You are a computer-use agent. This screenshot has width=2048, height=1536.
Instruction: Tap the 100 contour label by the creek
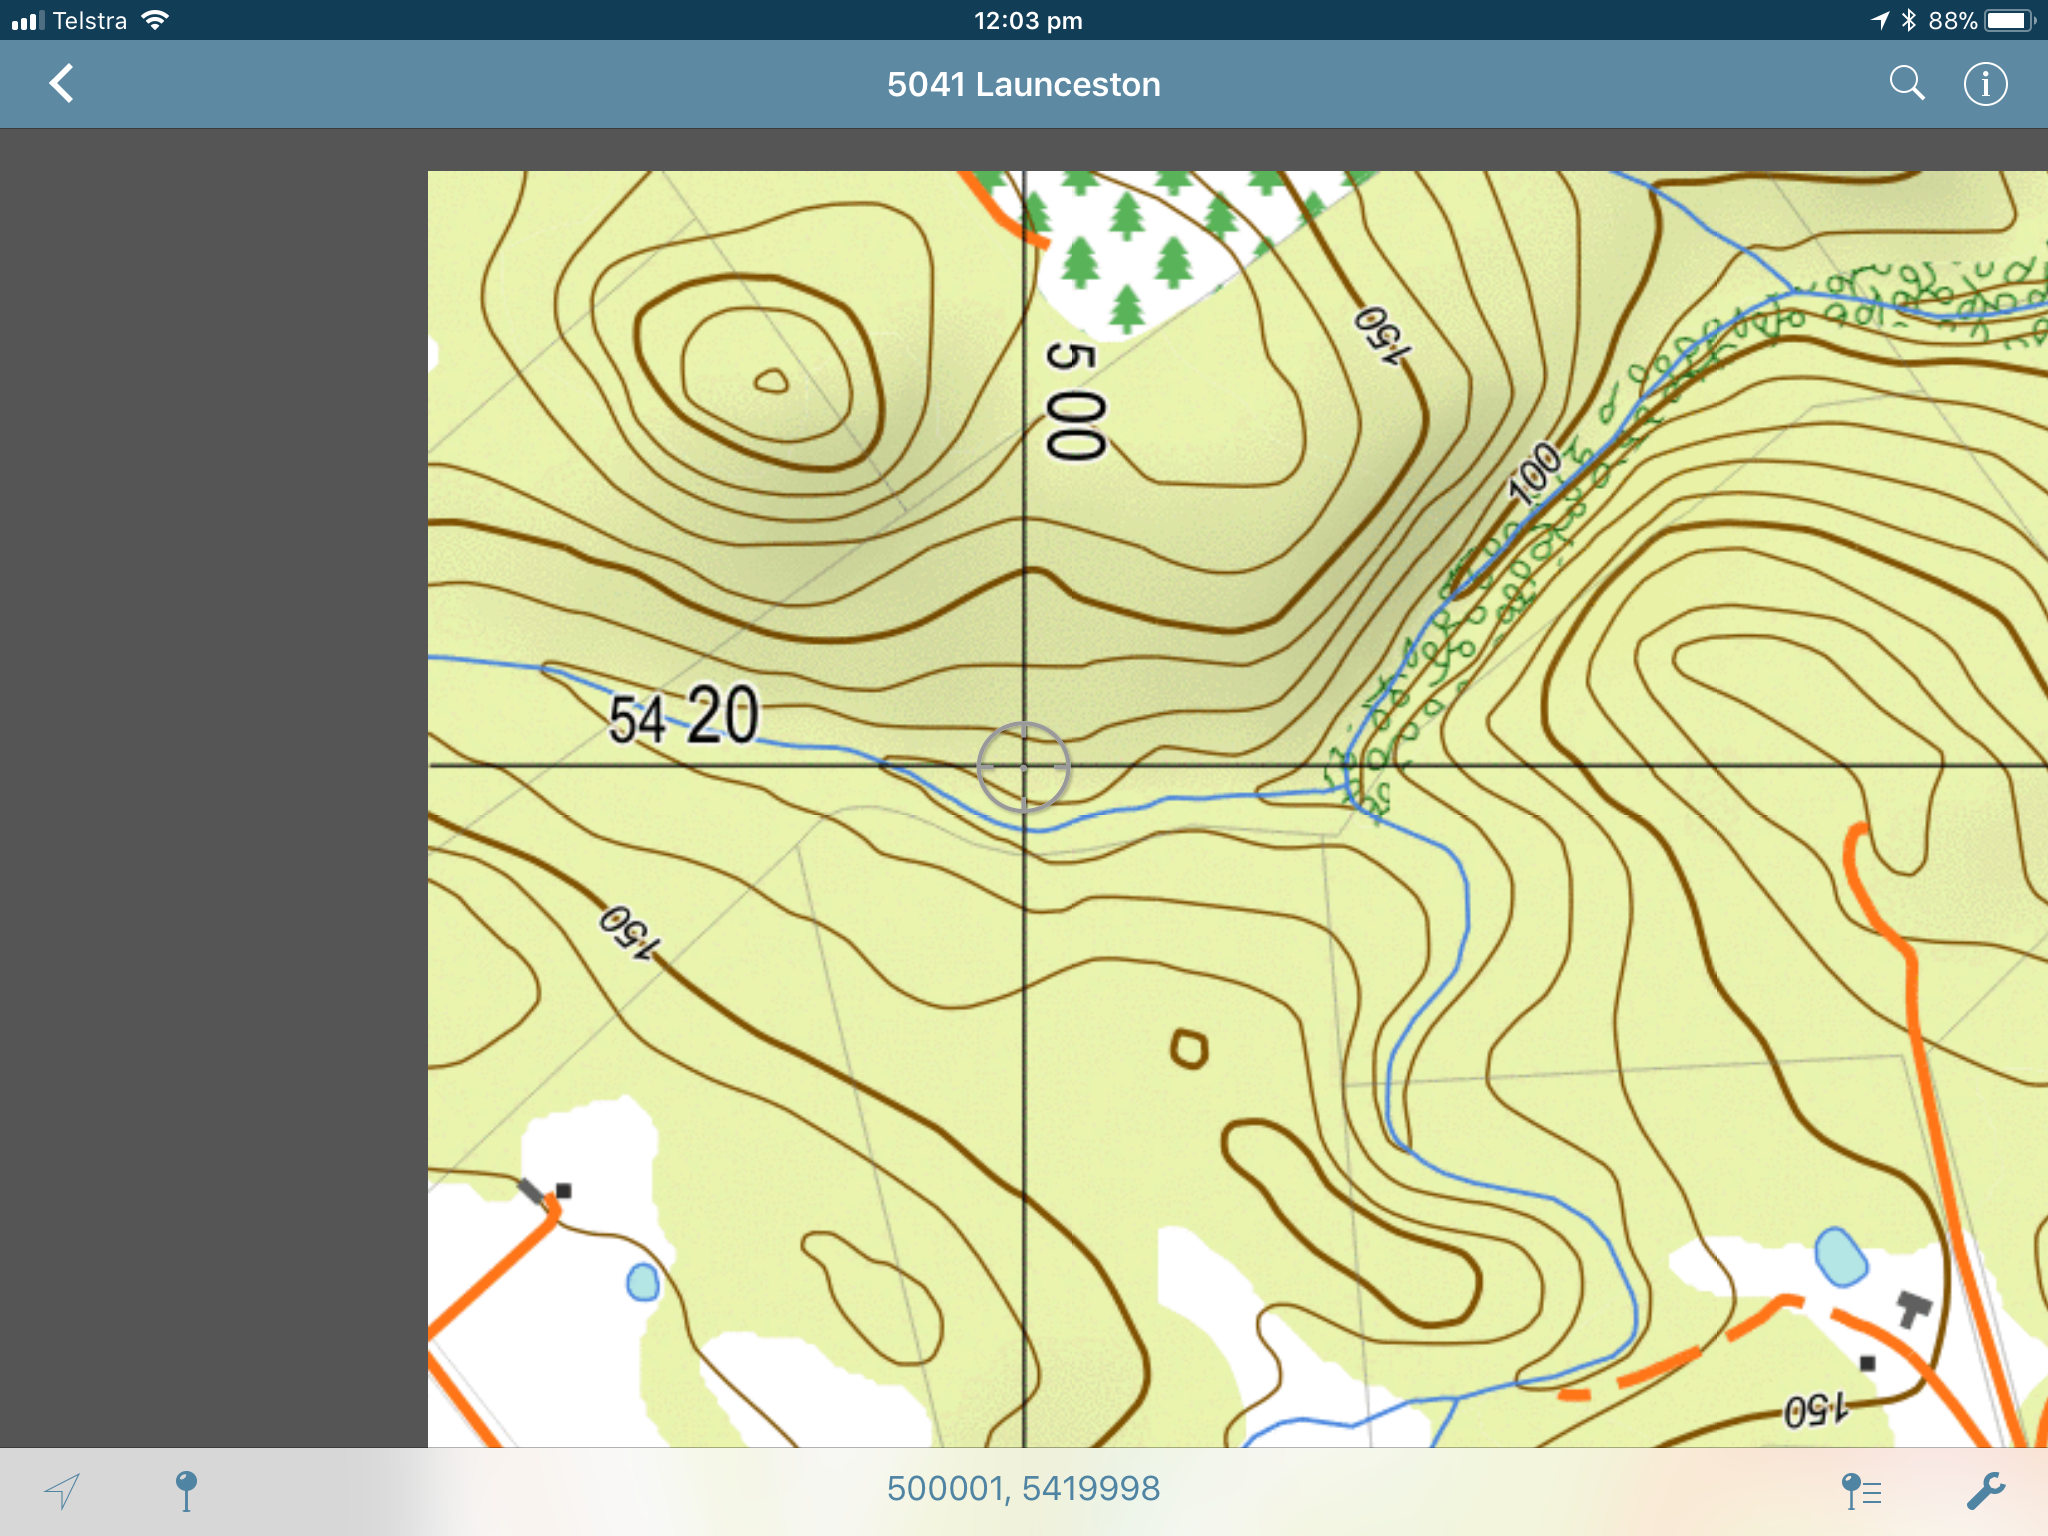click(1534, 472)
